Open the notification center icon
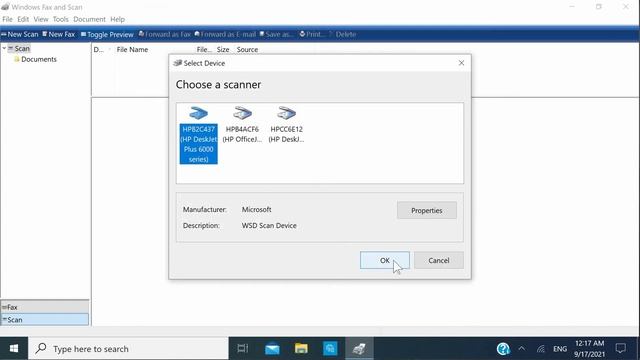This screenshot has width=640, height=360. (621, 349)
